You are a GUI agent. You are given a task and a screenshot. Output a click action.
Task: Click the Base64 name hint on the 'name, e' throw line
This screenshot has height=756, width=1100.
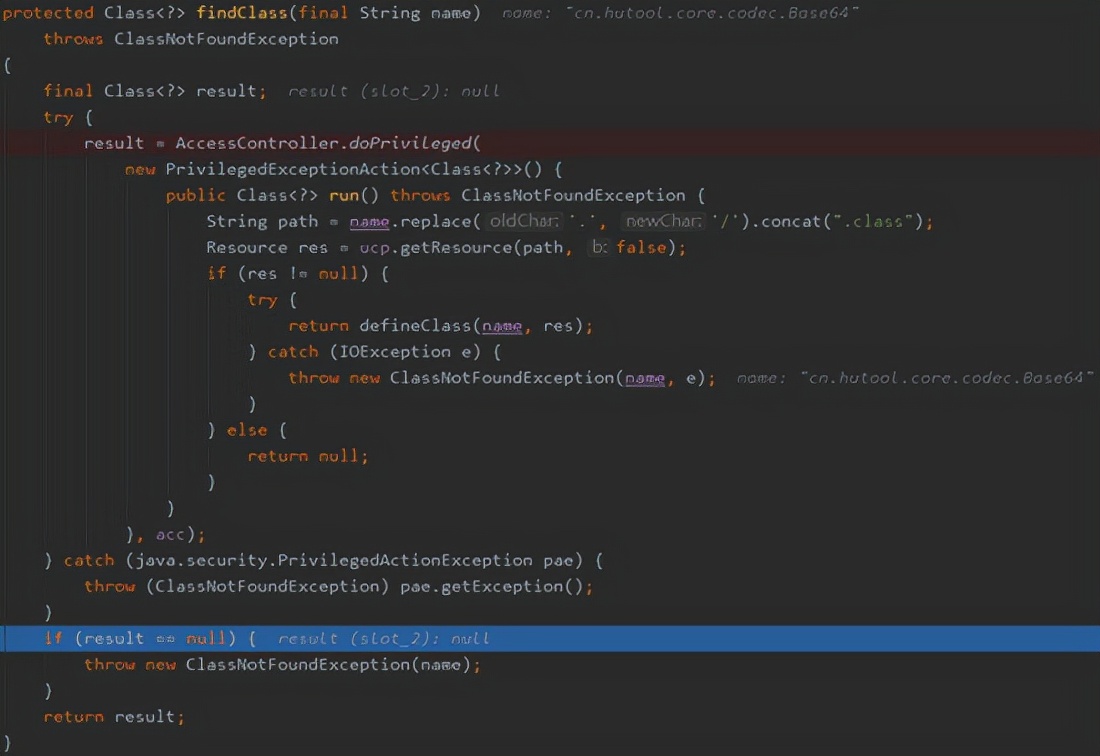[x=915, y=378]
